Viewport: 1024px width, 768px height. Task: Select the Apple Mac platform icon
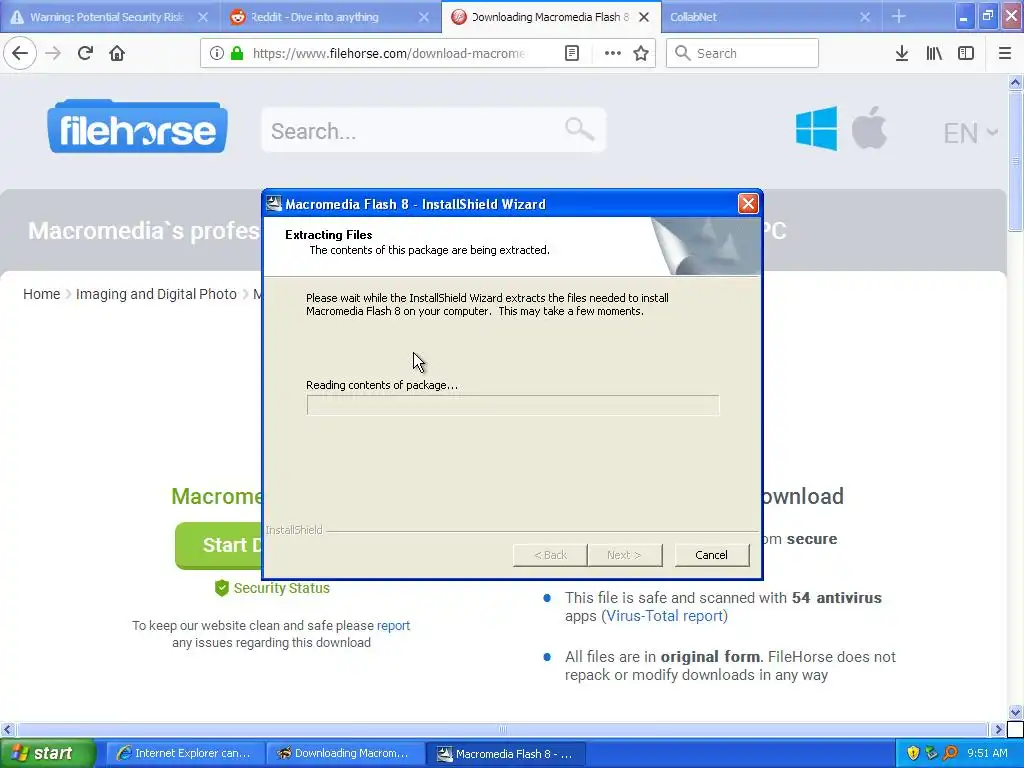point(869,127)
